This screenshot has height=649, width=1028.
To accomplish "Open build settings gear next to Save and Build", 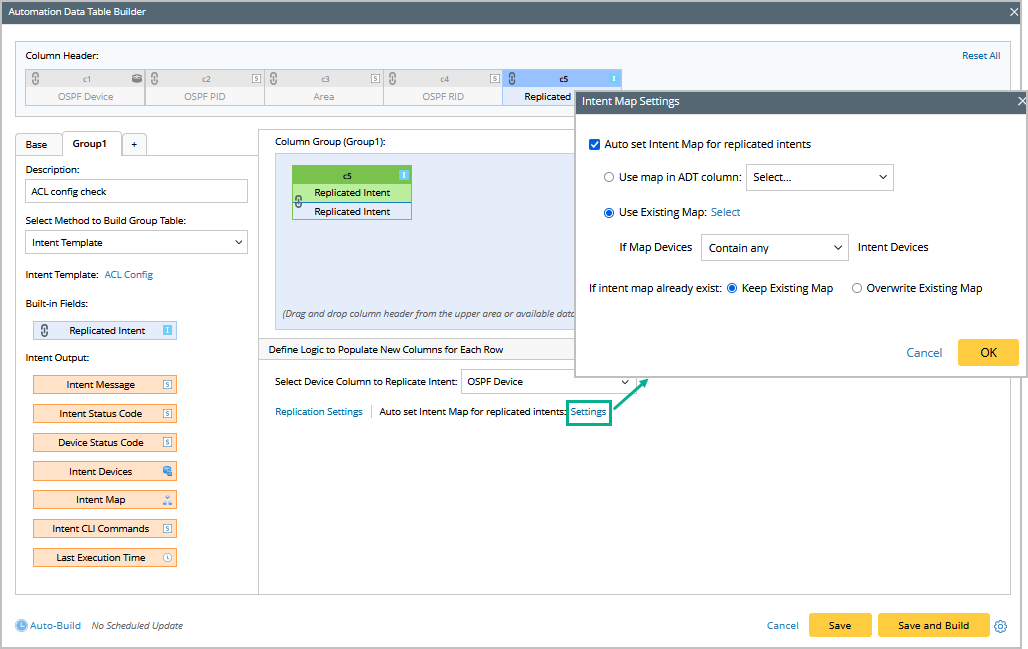I will [1000, 626].
